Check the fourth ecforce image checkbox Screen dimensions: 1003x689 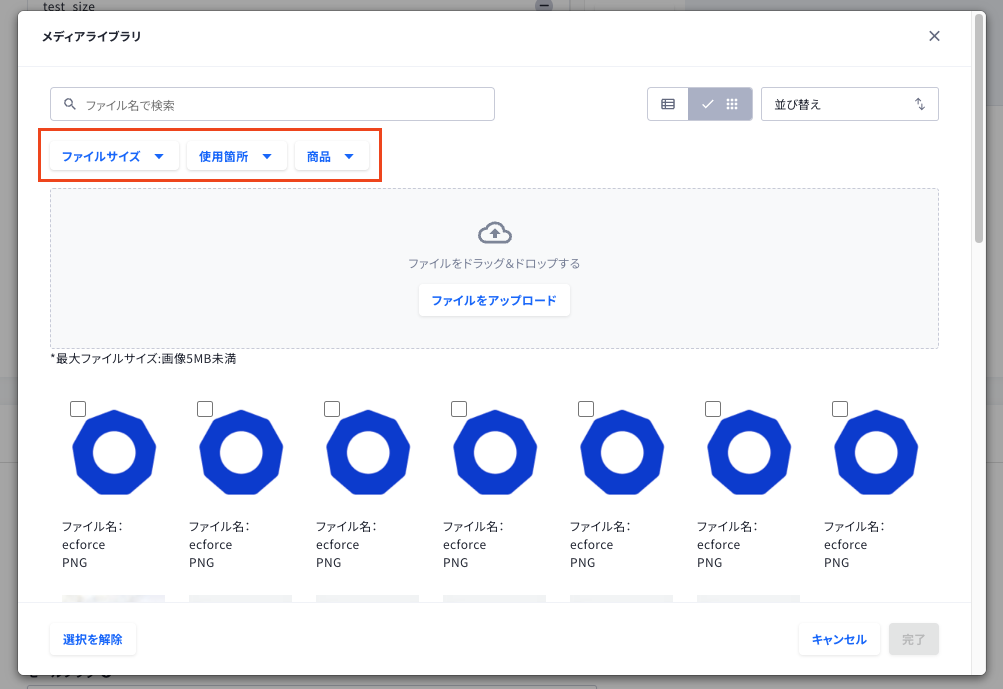[x=459, y=409]
